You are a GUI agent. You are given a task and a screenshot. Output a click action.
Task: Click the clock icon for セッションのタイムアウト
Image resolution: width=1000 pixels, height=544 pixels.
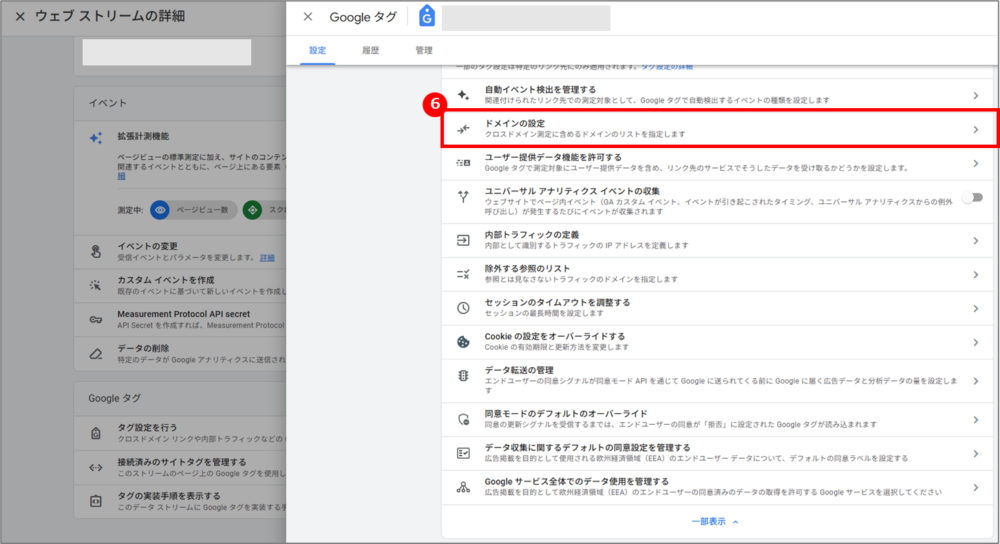(x=463, y=308)
